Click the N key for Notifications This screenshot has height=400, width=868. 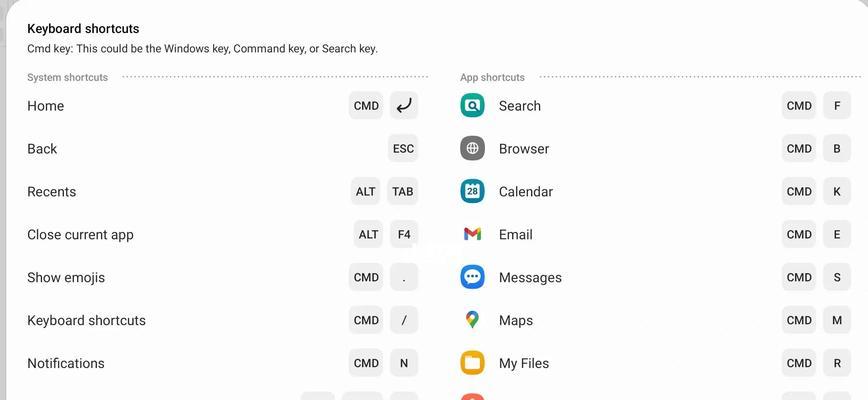click(x=404, y=363)
